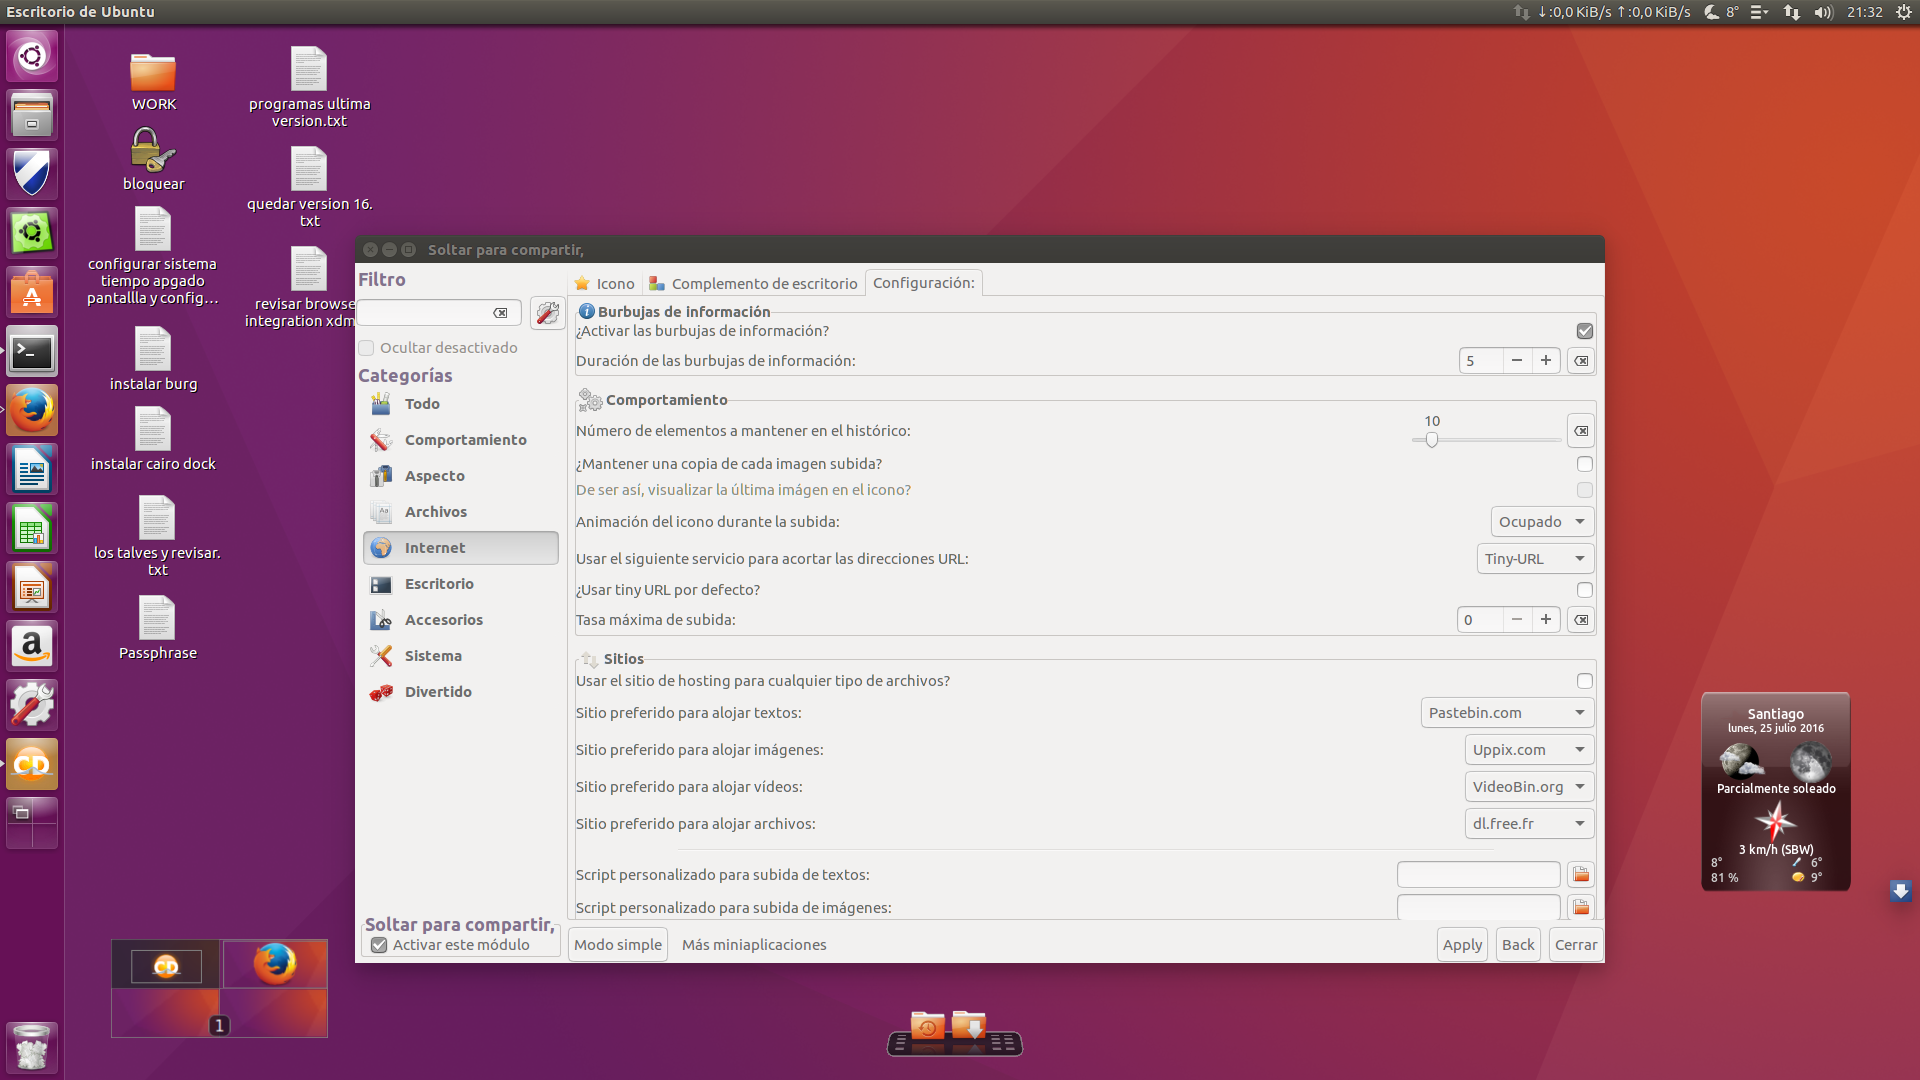
Task: Select the Aspecto category
Action: 461,476
